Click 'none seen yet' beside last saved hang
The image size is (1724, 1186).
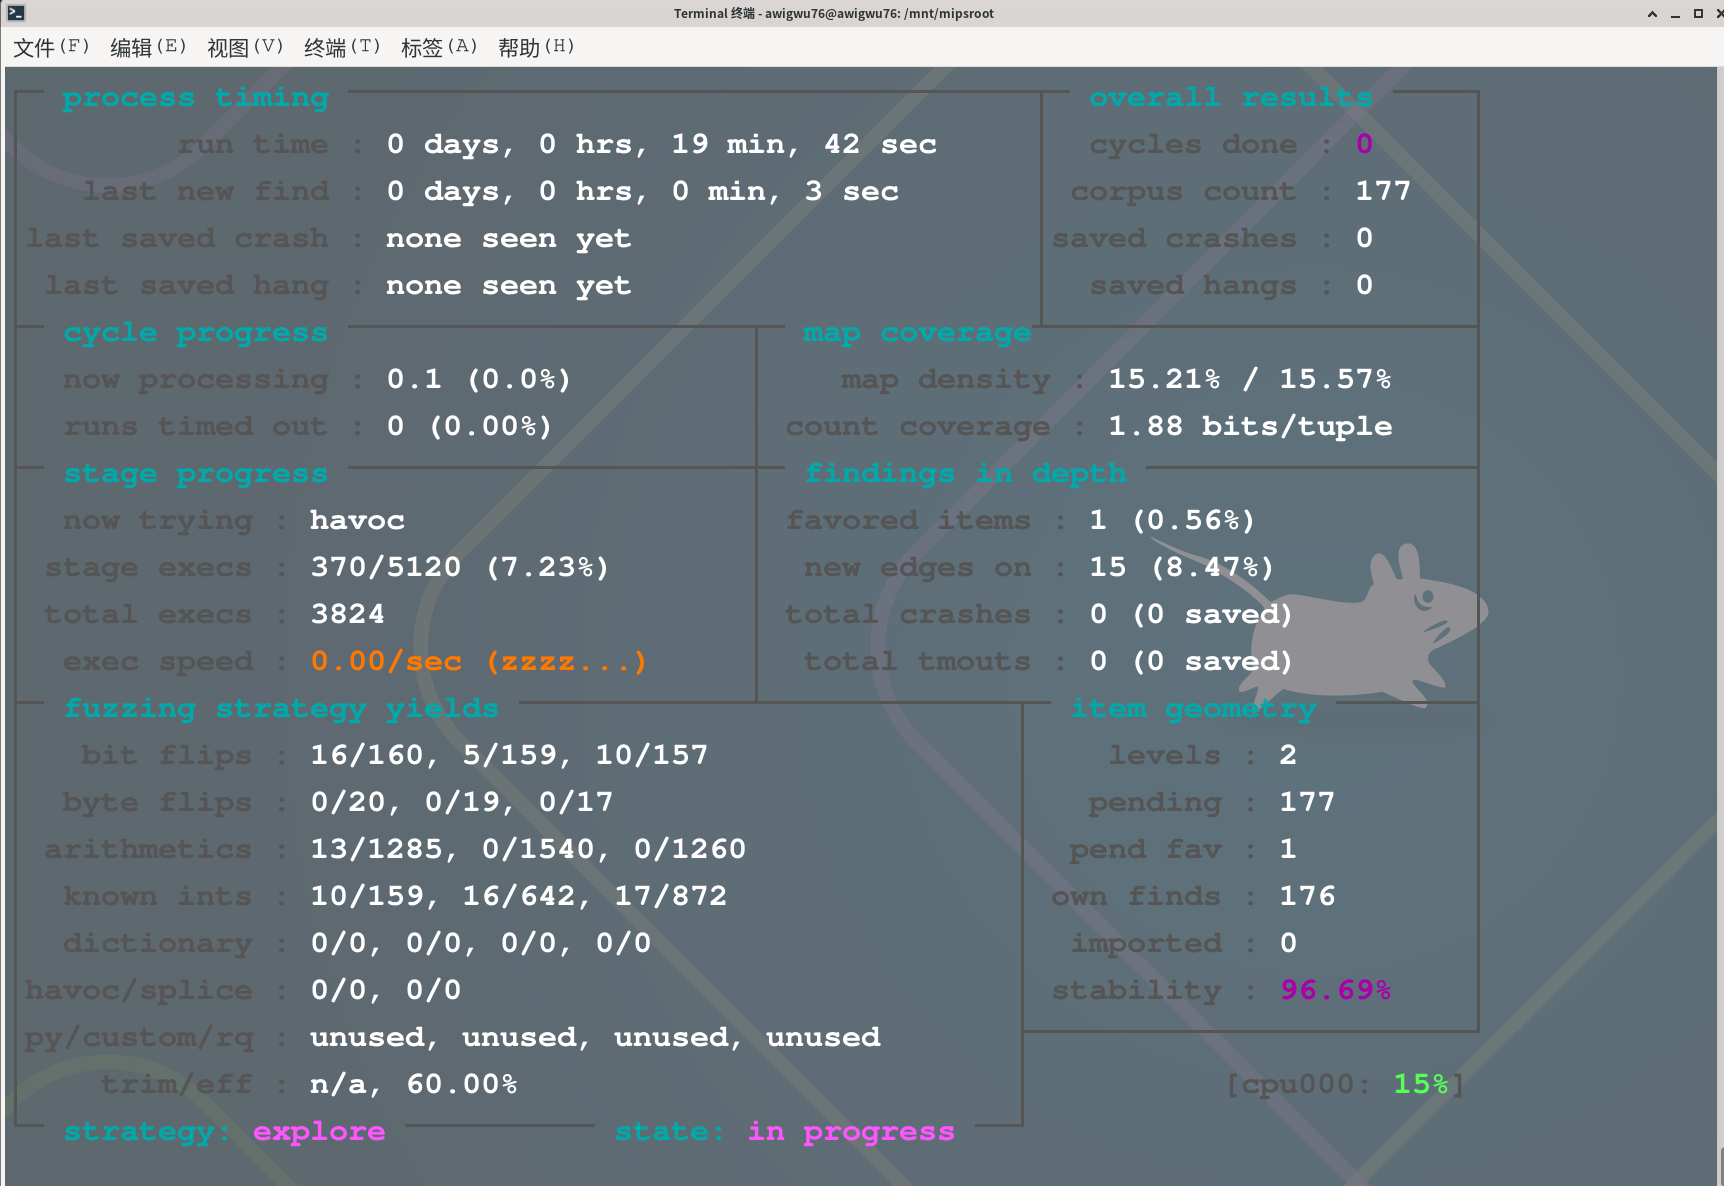click(x=509, y=285)
